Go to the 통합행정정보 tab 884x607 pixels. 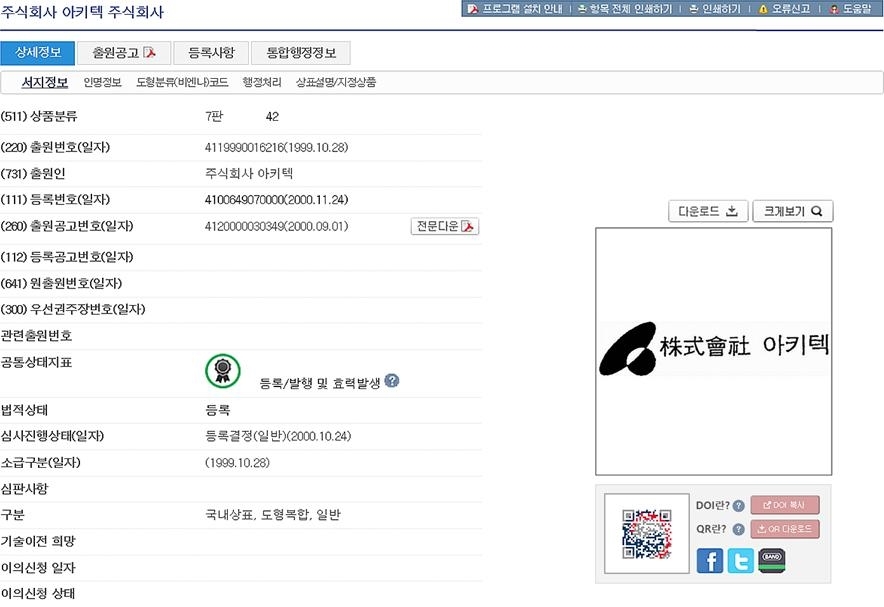click(301, 53)
